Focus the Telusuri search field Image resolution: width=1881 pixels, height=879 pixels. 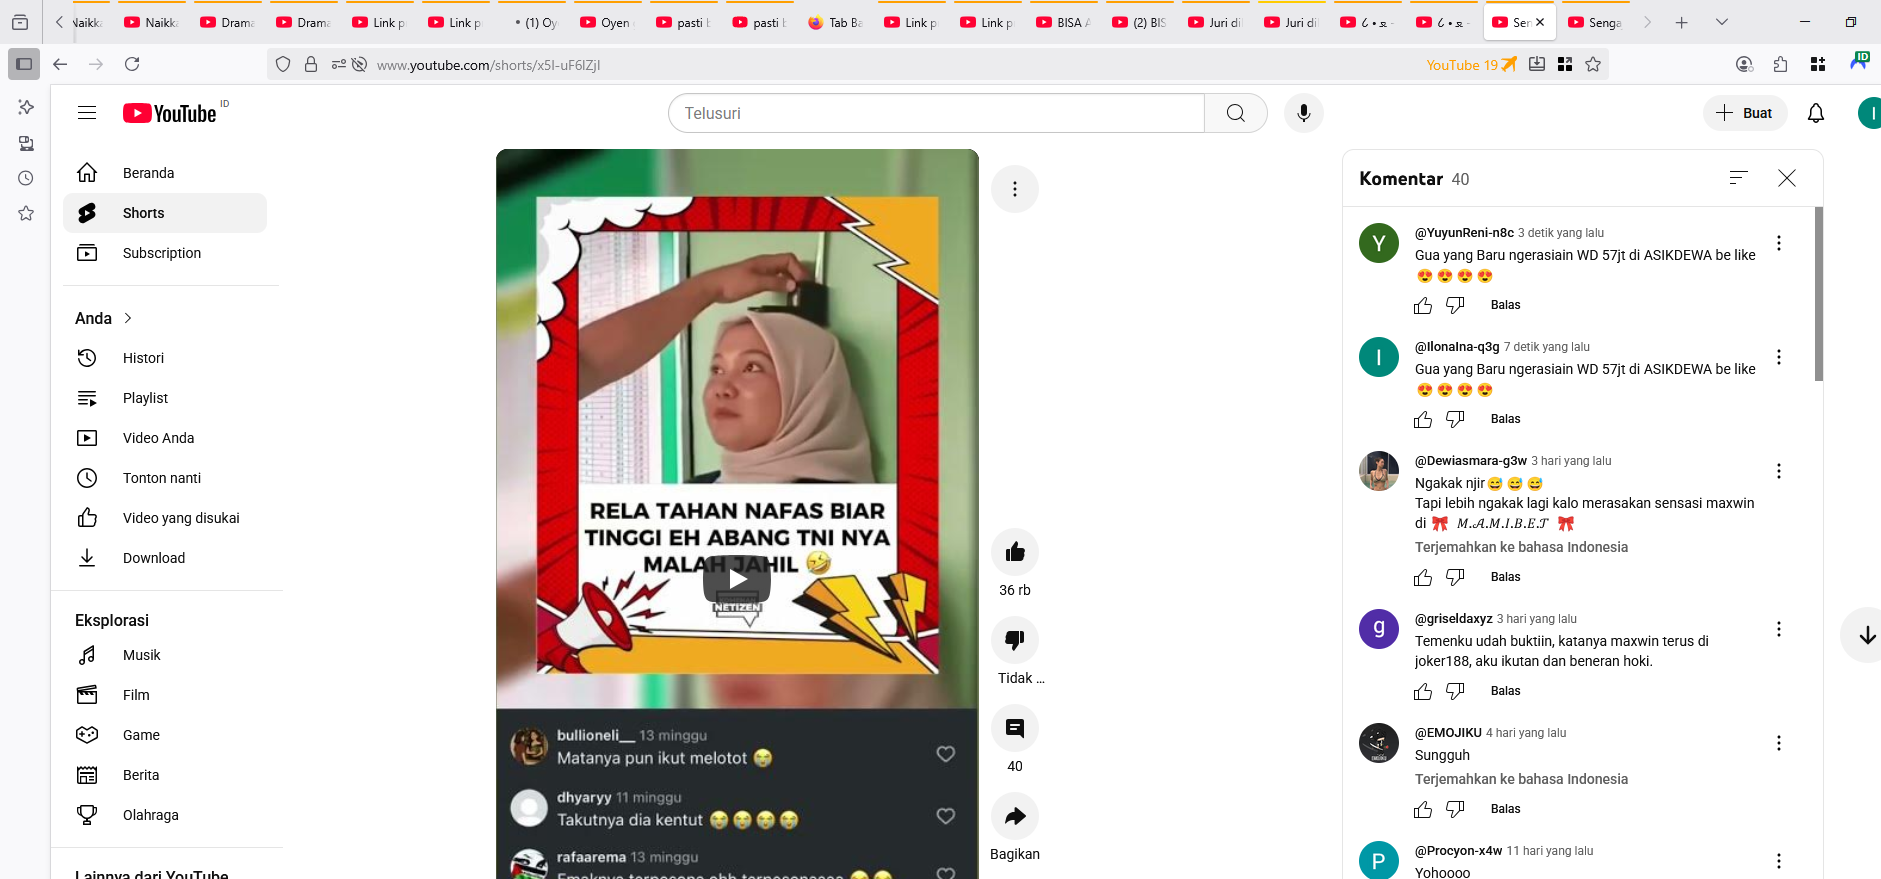pos(937,113)
